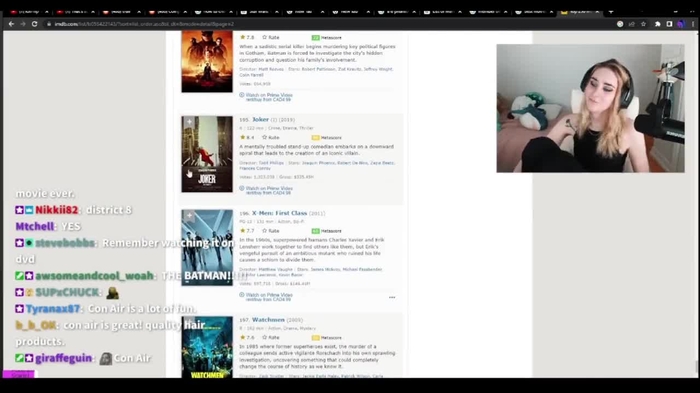Bookmark this page with the star icon
The width and height of the screenshot is (700, 393).
click(643, 24)
